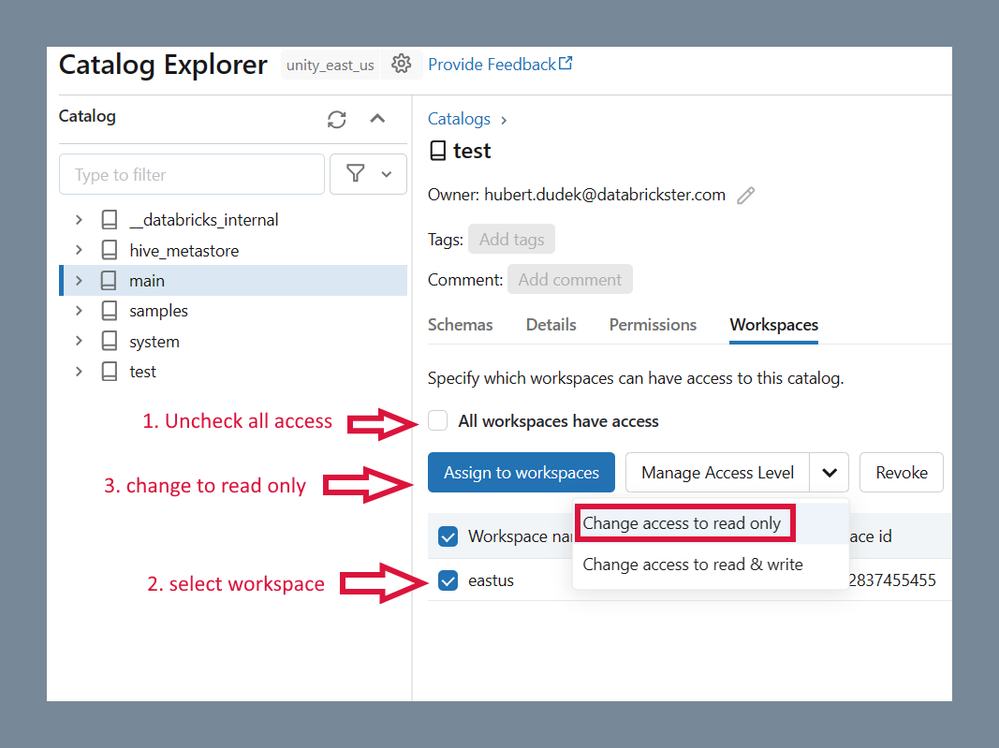999x748 pixels.
Task: Uncheck the eastus workspace checkbox
Action: pyautogui.click(x=448, y=580)
